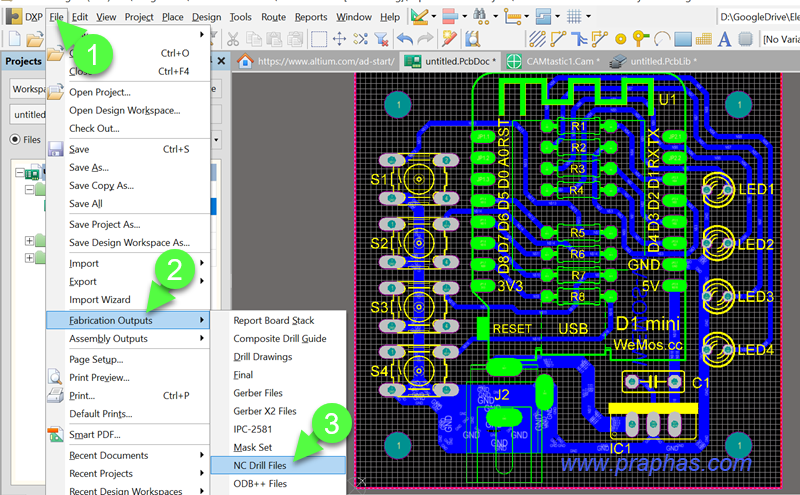Click the Utility Tools pencil-ruler icon

tap(419, 16)
